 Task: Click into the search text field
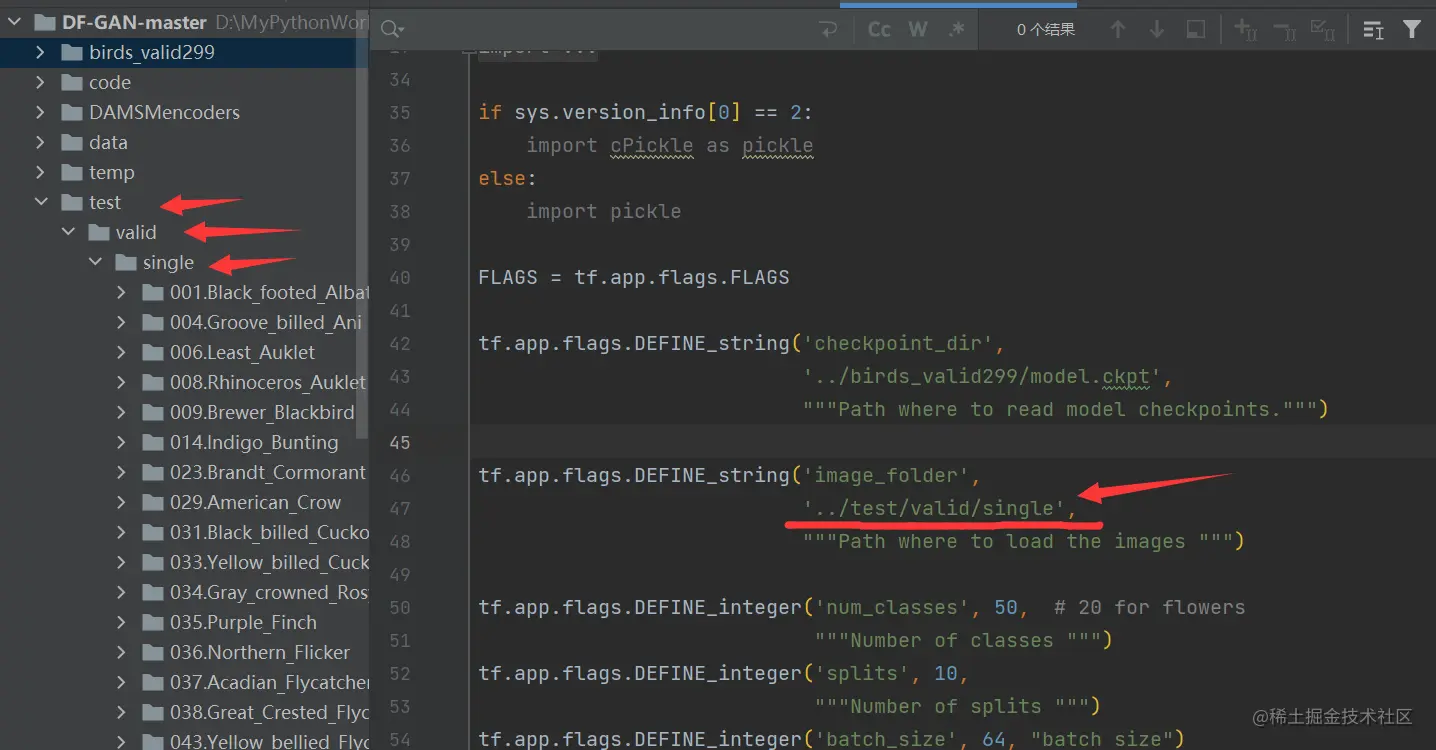click(610, 30)
